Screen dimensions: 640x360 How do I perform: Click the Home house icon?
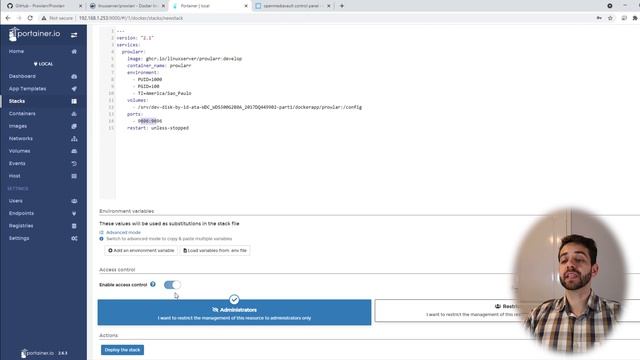click(x=74, y=51)
